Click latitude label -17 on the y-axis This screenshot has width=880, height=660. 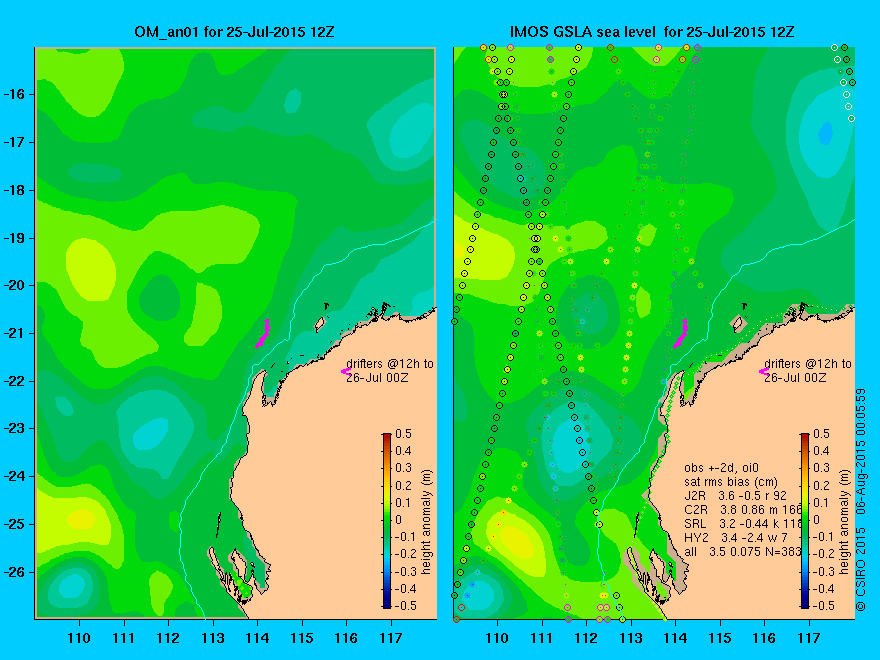pos(15,142)
